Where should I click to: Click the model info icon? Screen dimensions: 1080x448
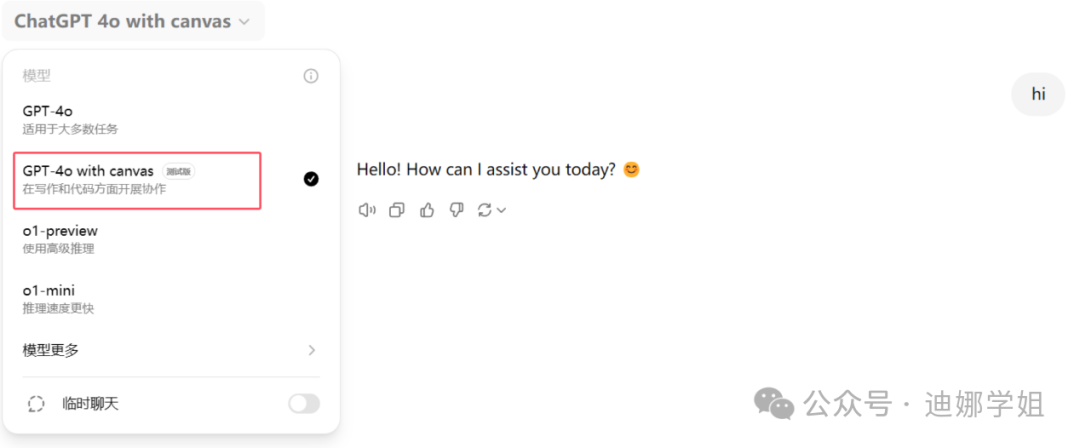point(311,76)
